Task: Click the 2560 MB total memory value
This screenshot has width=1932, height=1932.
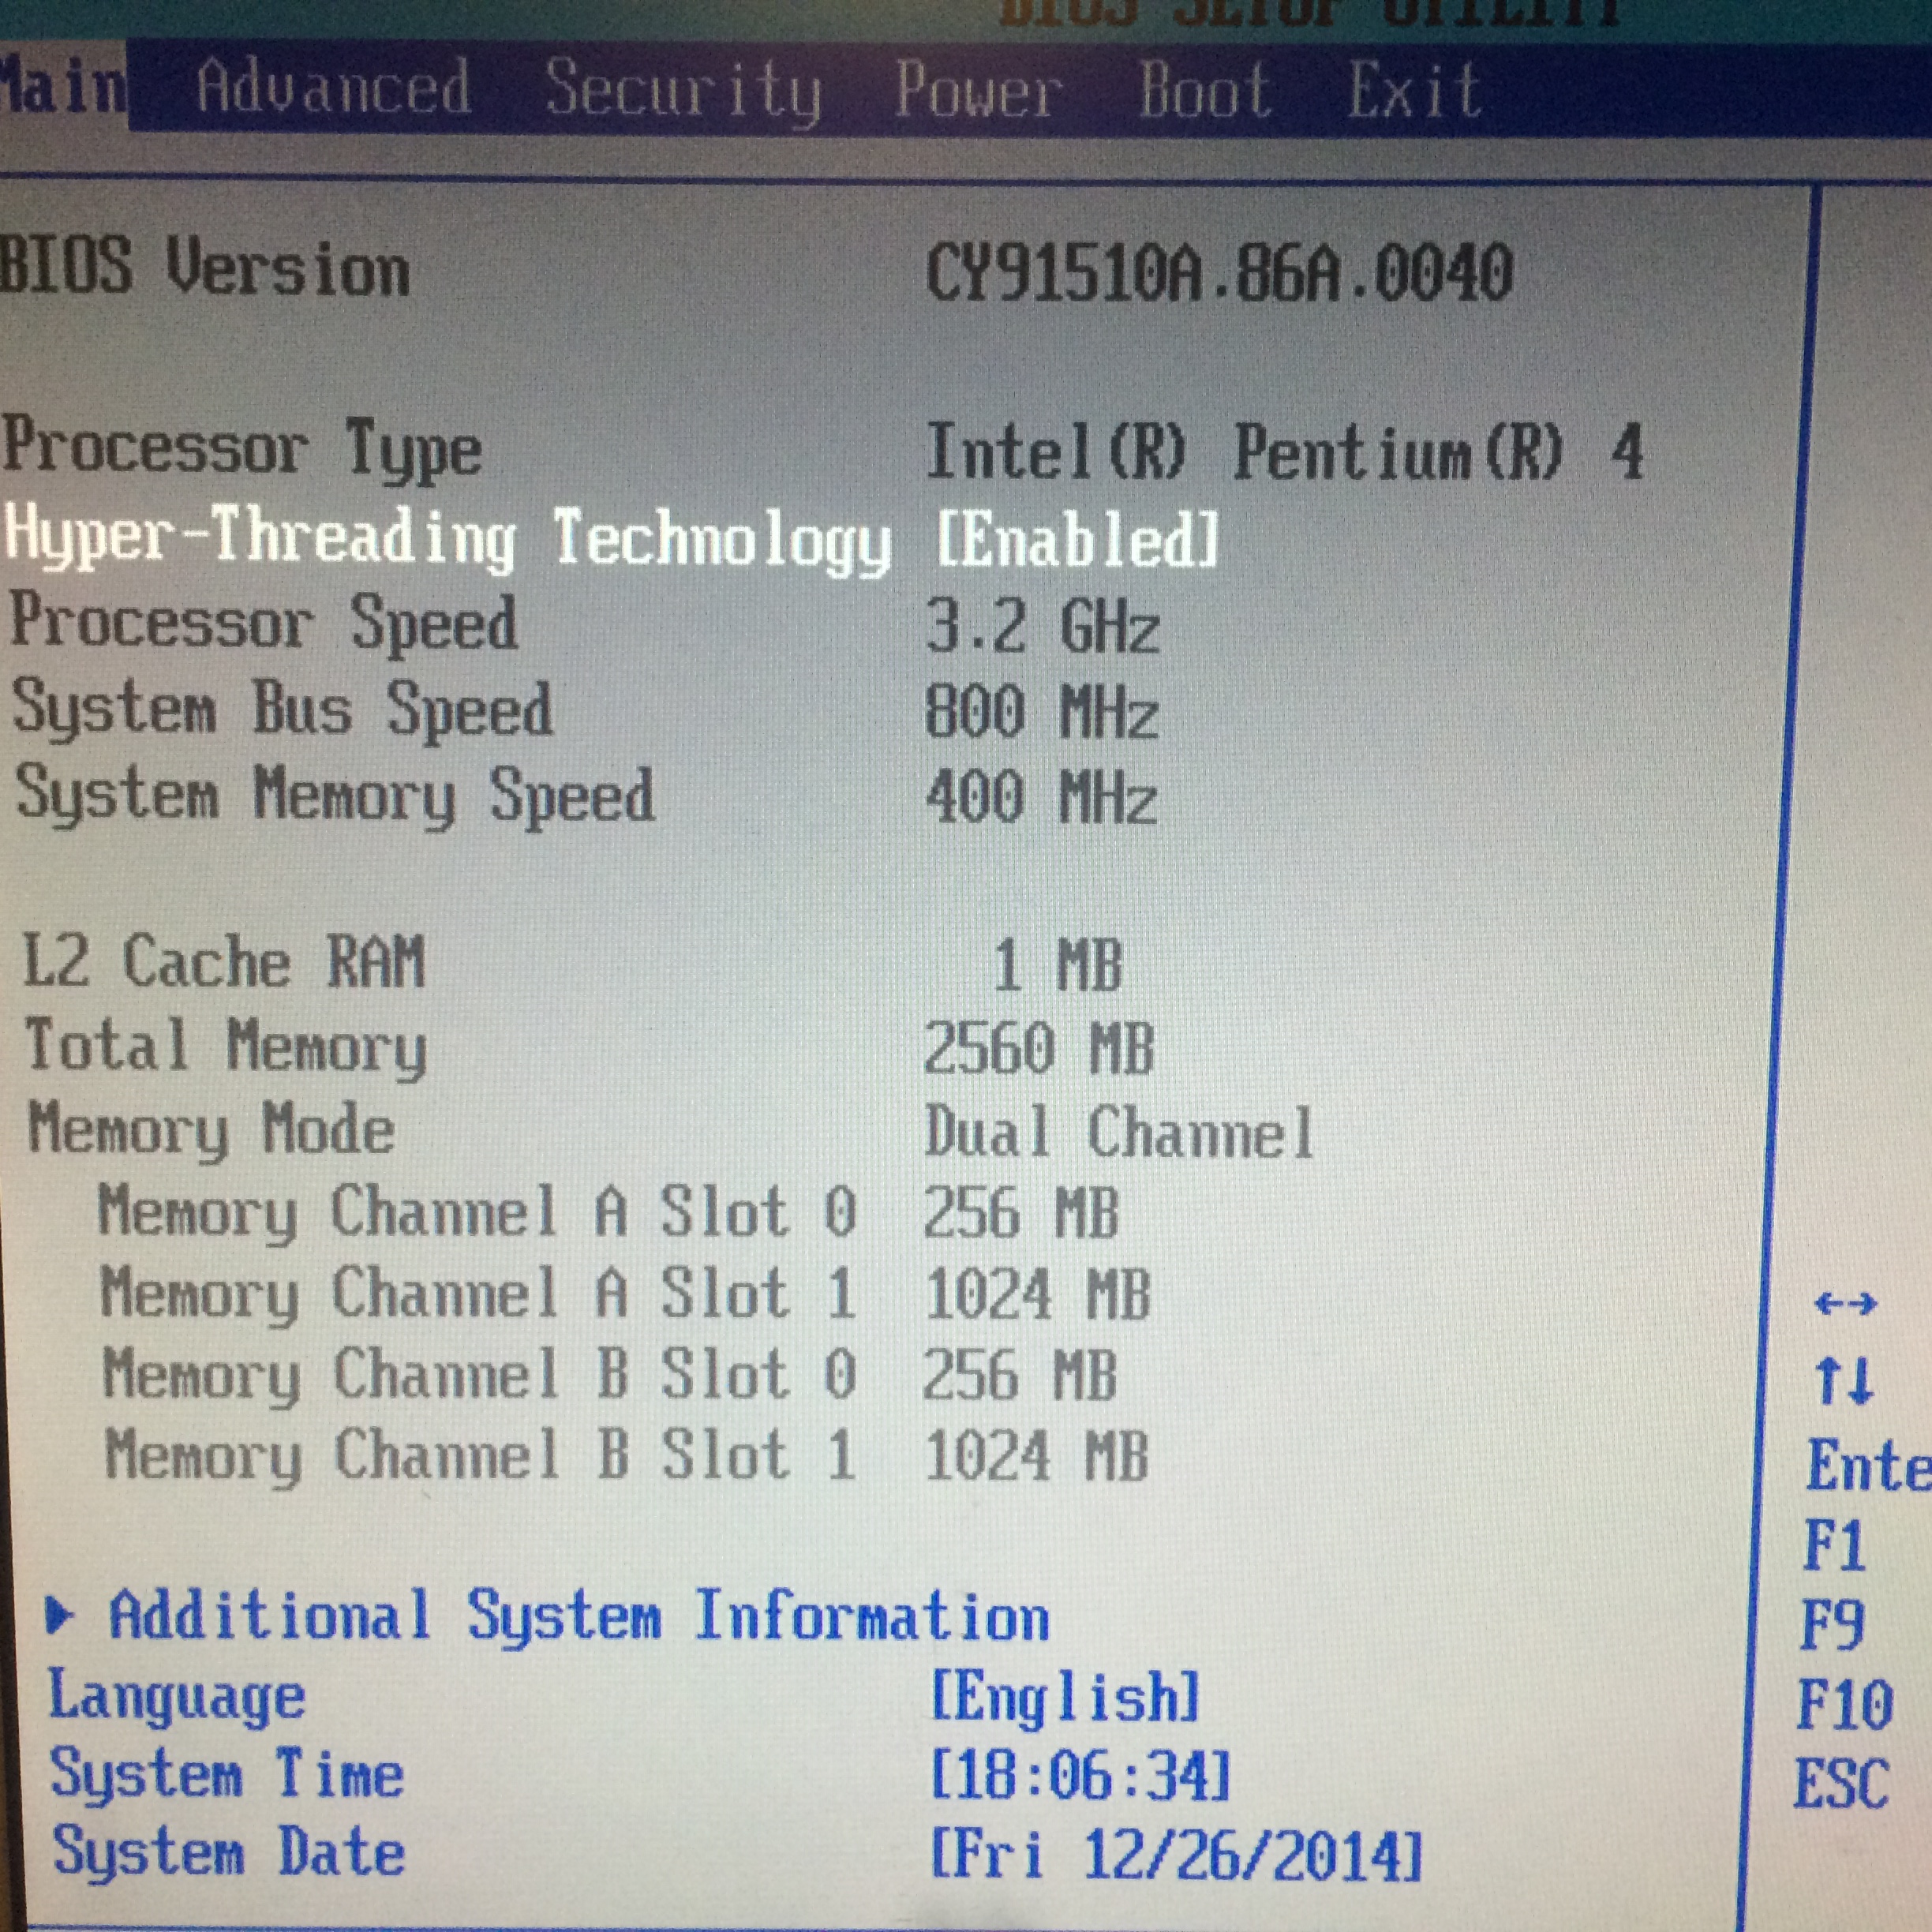Action: coord(1039,1049)
